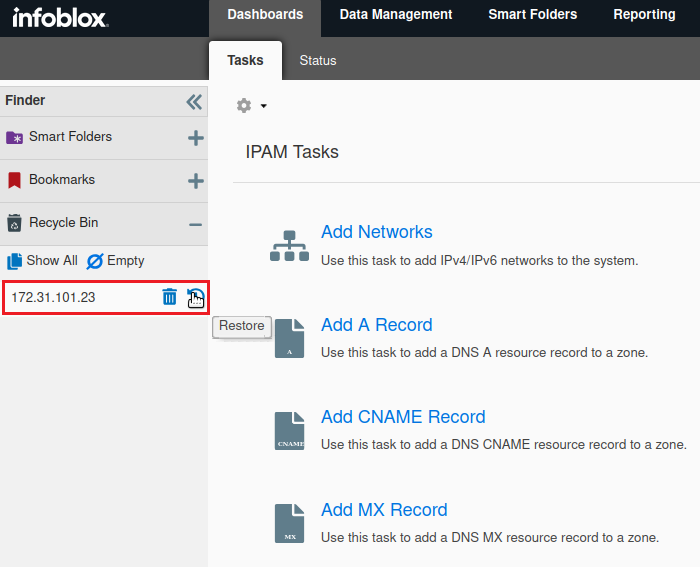Empty the Recycle Bin
The image size is (700, 567).
point(115,261)
